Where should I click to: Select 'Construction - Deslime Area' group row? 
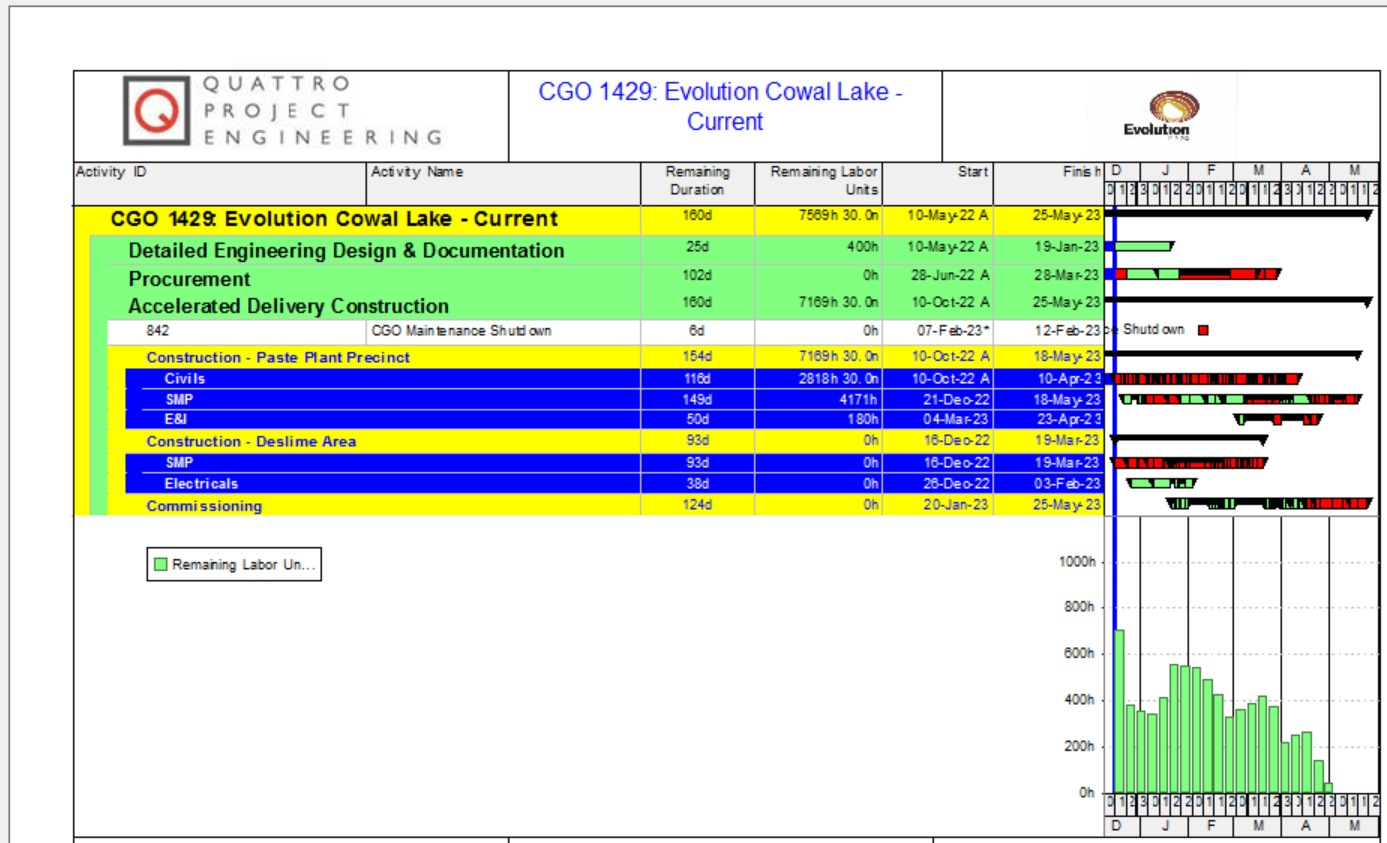click(605, 441)
